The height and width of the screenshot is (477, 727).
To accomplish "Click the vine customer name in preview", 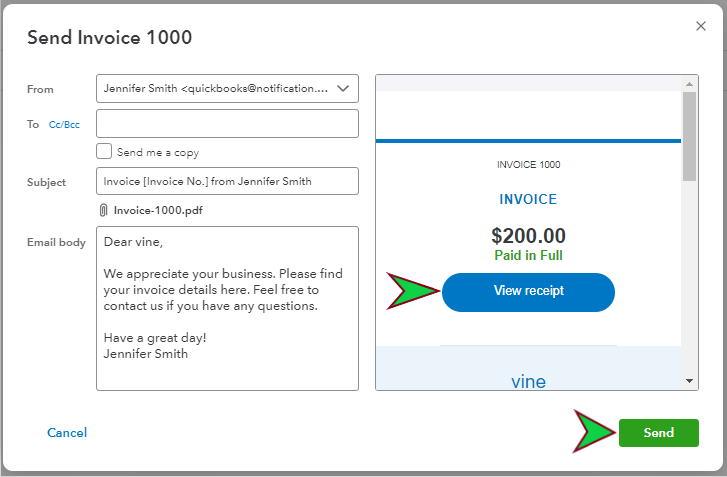I will pyautogui.click(x=528, y=381).
